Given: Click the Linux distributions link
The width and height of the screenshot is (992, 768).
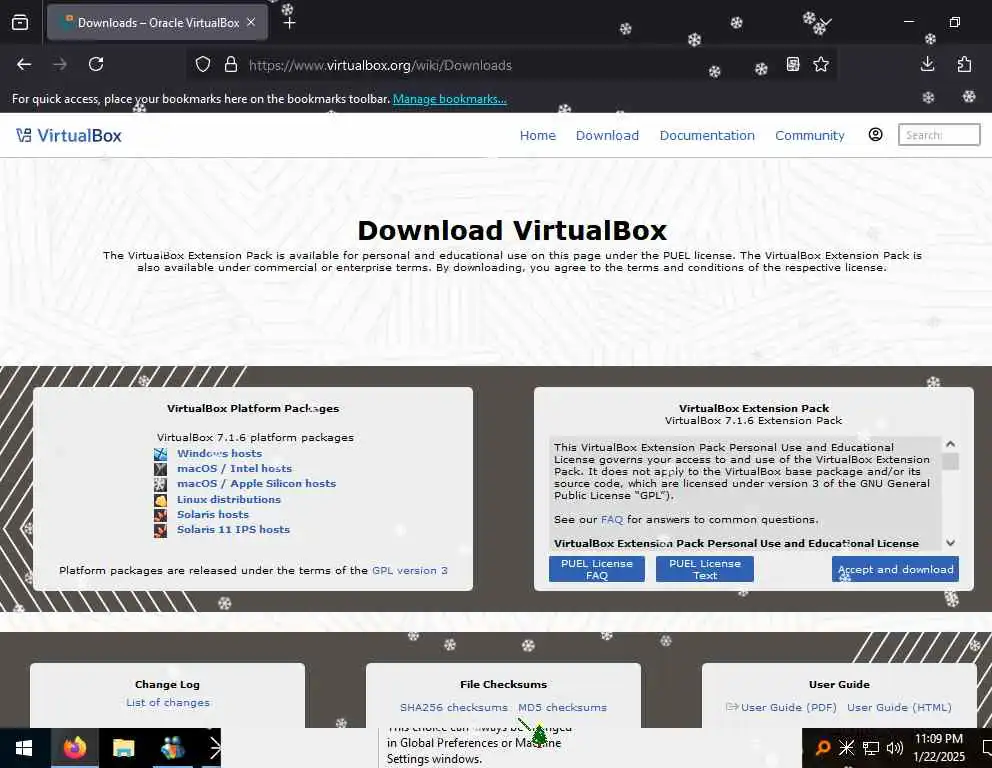Looking at the screenshot, I should click(x=228, y=499).
